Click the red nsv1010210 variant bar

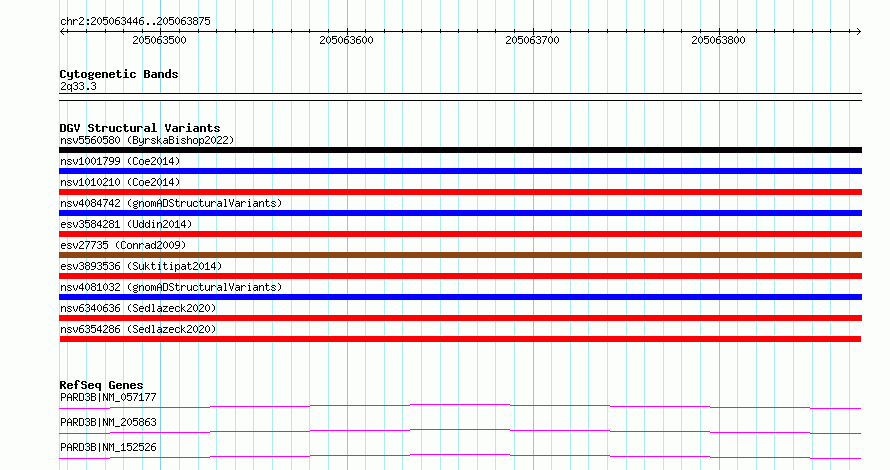pos(460,192)
